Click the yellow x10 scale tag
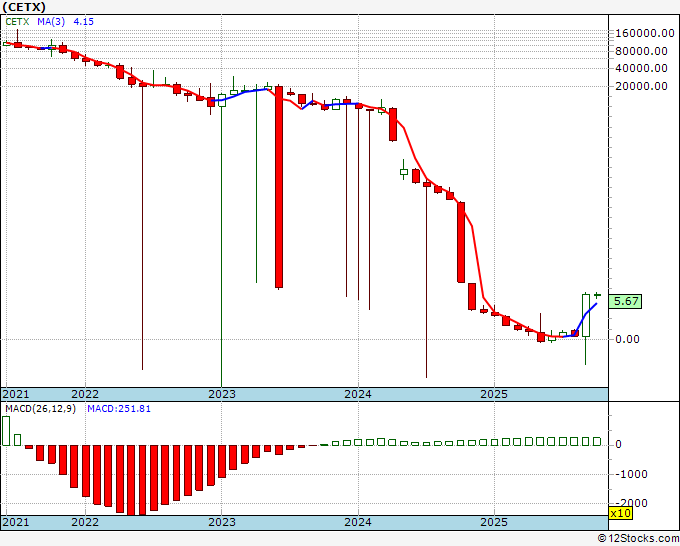Viewport: 680px width, 546px height. tap(620, 513)
